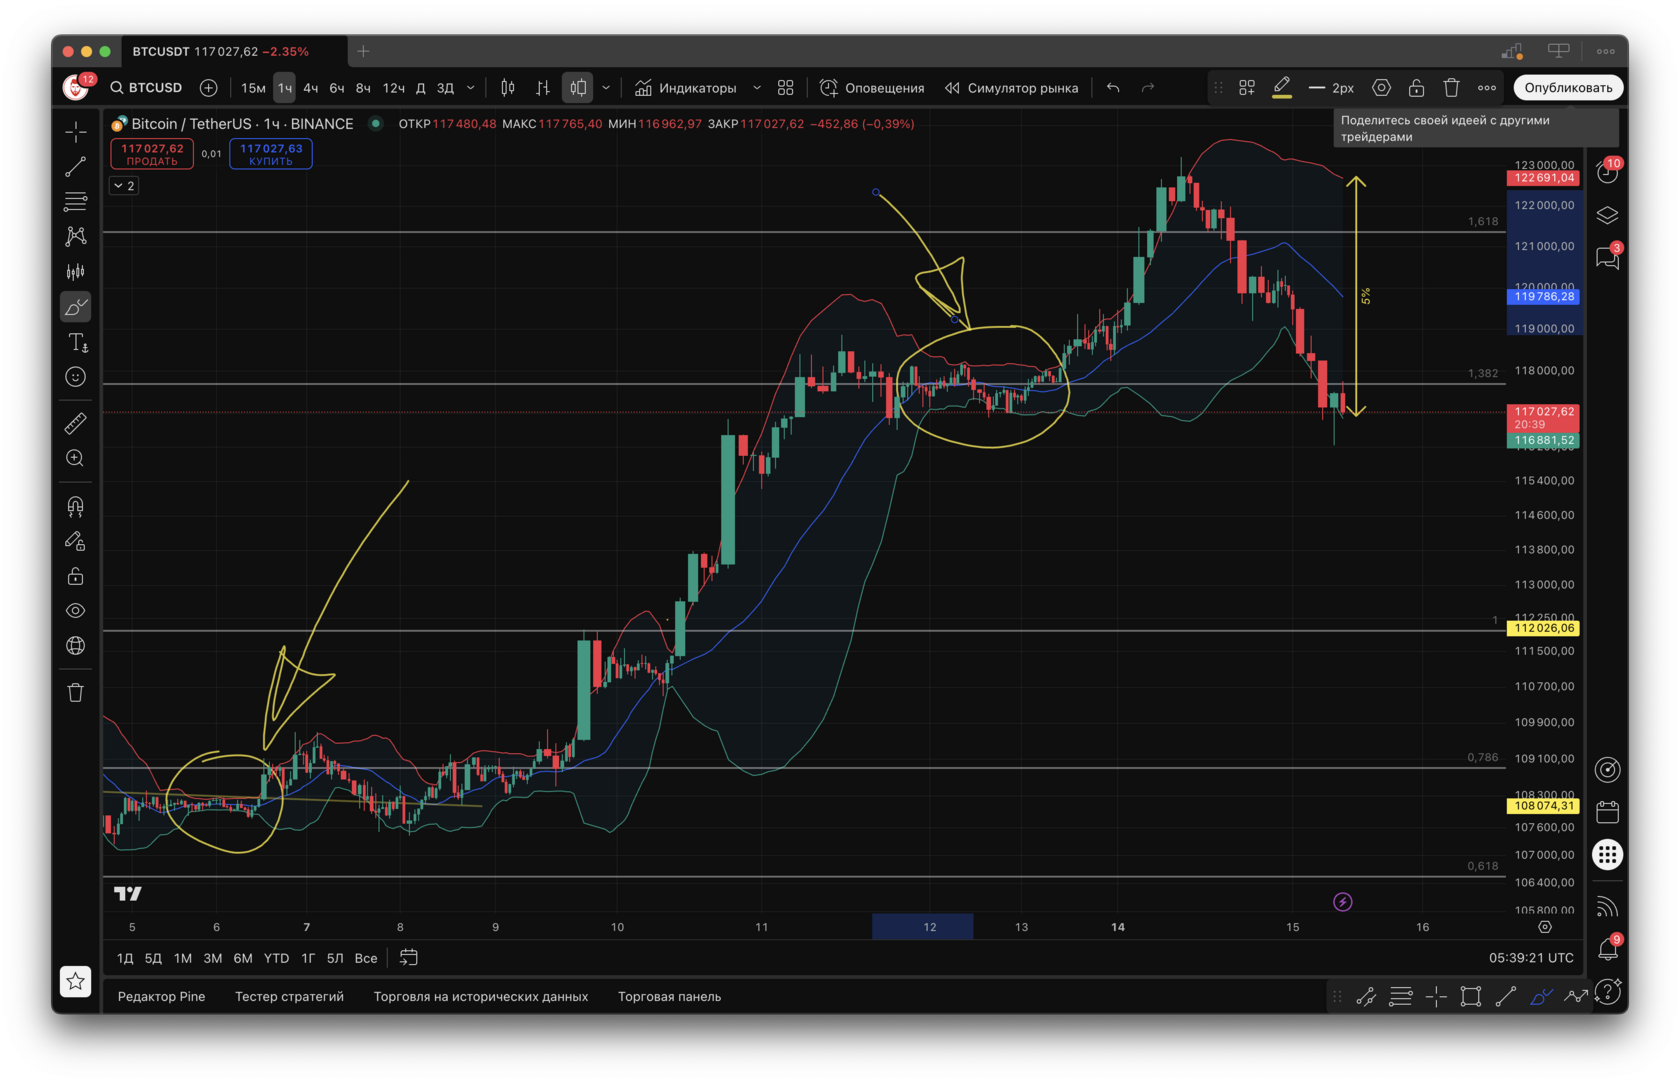Select the ruler measure tool

point(76,424)
